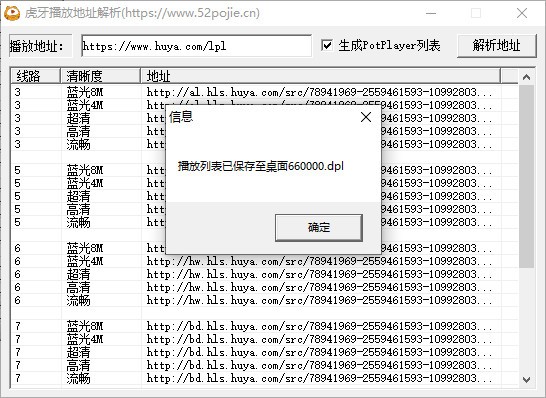
Task: Sort by the 线路 column header
Action: click(x=35, y=76)
